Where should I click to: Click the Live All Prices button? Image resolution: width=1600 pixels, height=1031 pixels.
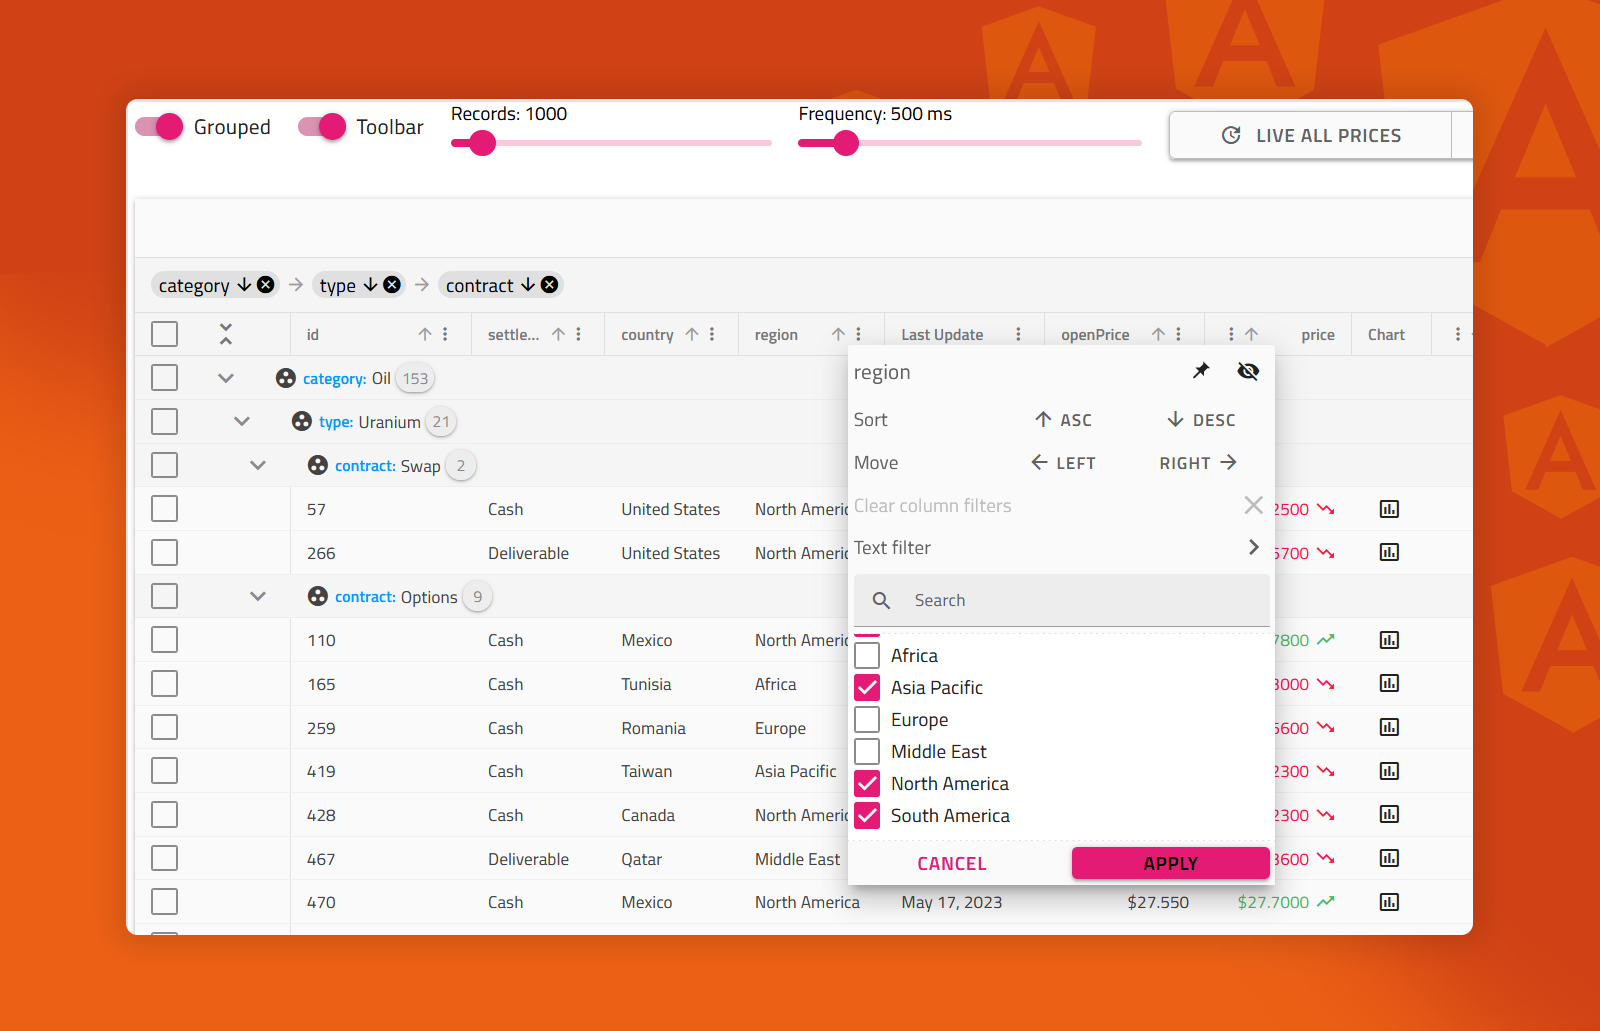tap(1311, 135)
